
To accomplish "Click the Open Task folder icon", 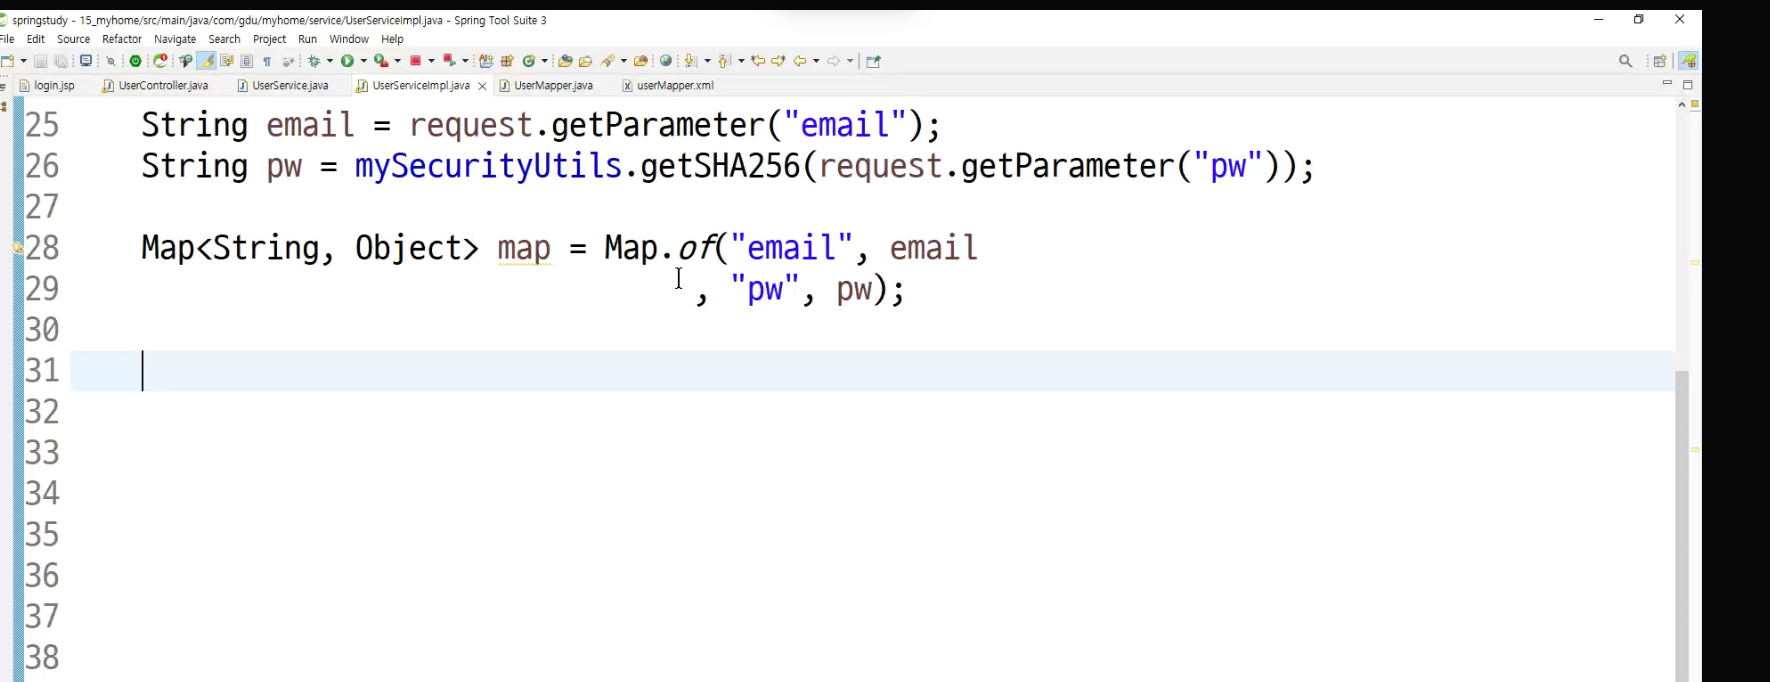I will click(585, 61).
